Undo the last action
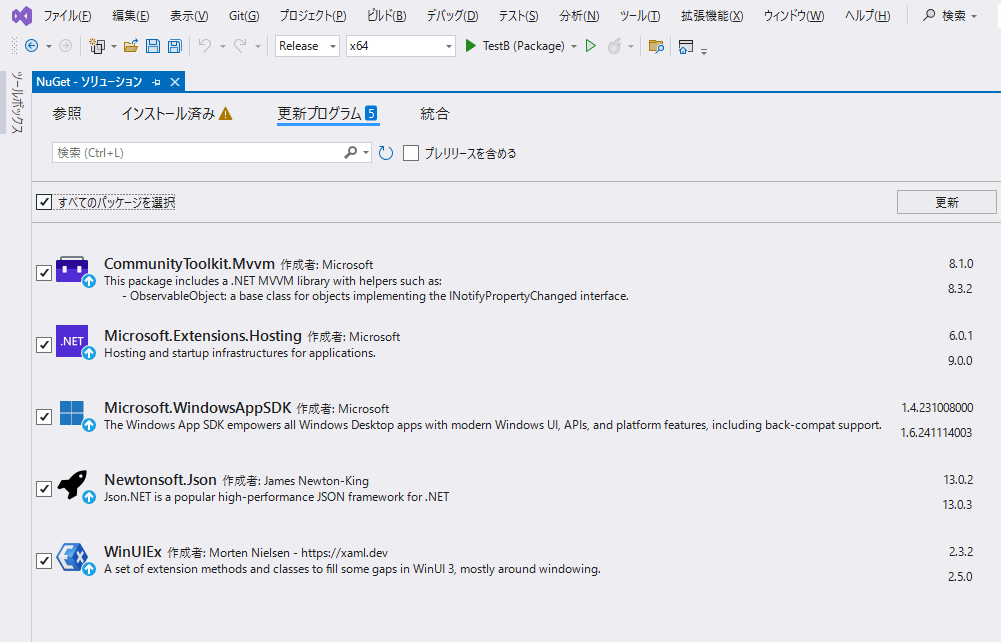This screenshot has width=1001, height=642. (x=205, y=46)
